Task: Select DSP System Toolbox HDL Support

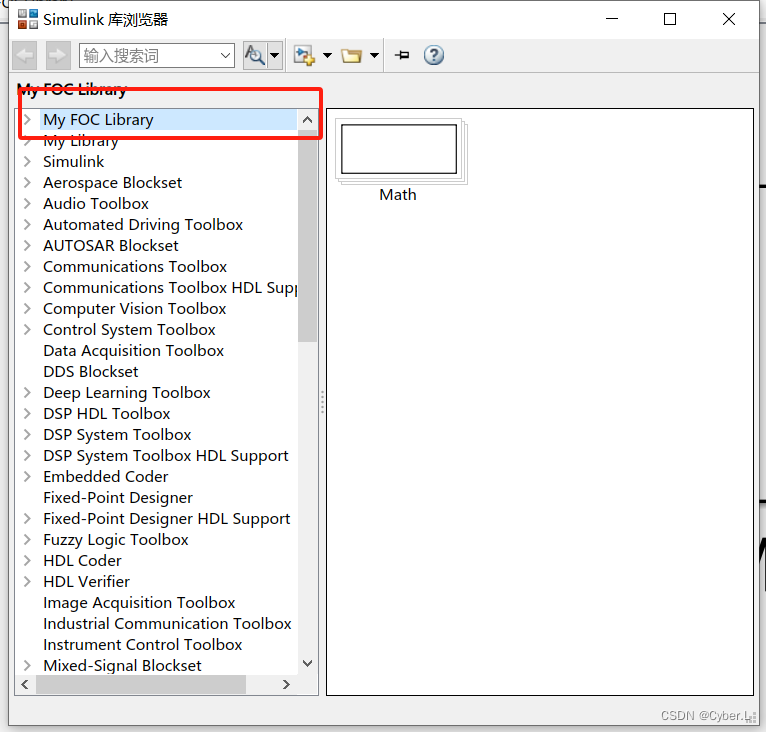Action: click(x=166, y=456)
